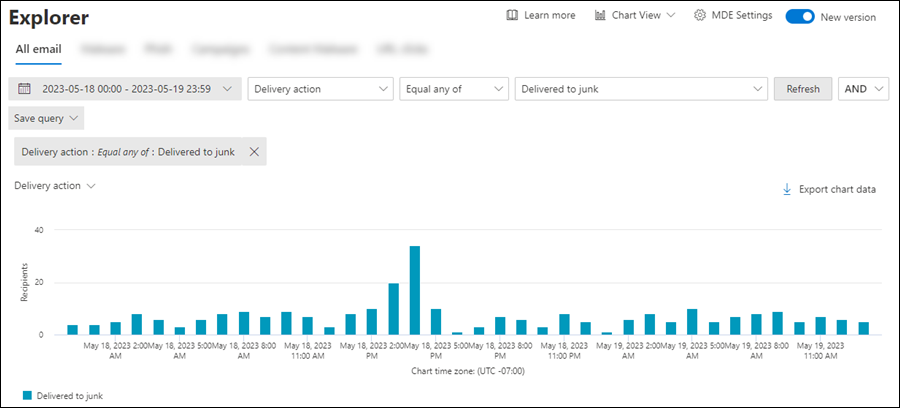This screenshot has height=408, width=900.
Task: Select the All email tab
Action: click(37, 48)
